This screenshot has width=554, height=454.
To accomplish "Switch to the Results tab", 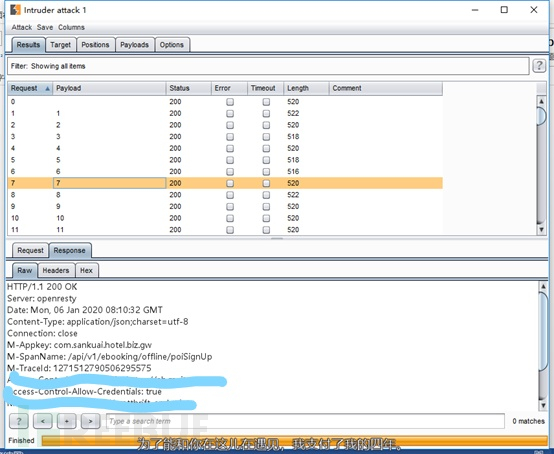I will 28,45.
